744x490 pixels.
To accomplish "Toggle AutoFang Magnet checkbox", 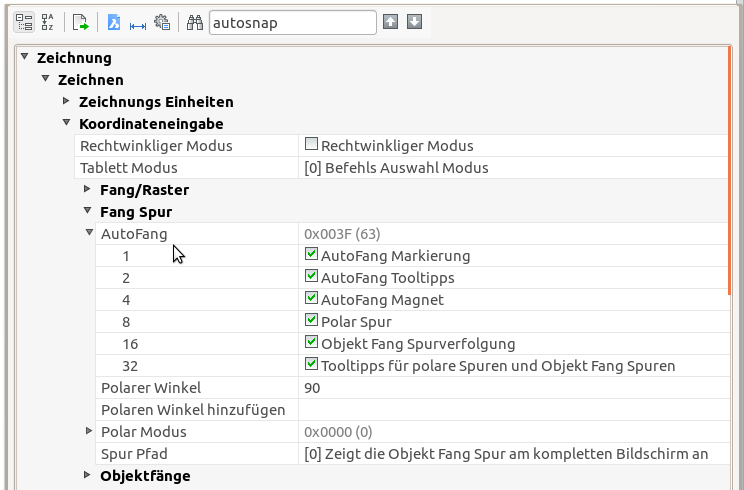I will pos(311,299).
